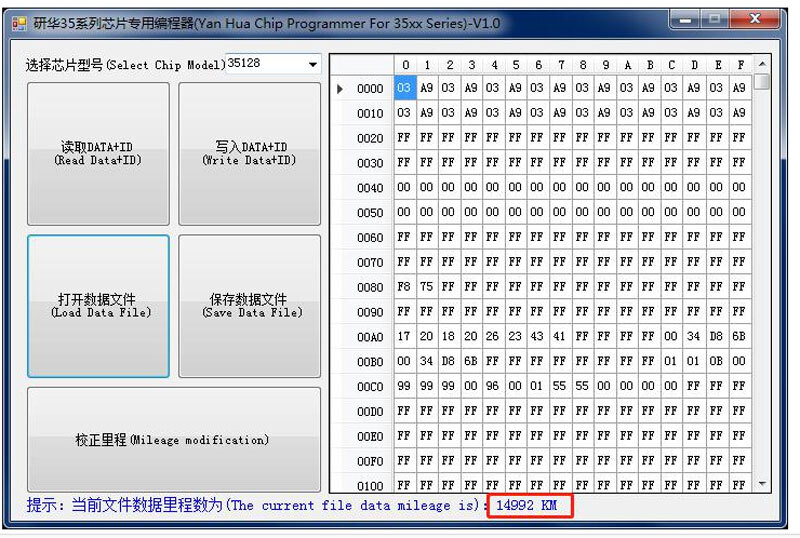Image resolution: width=800 pixels, height=538 pixels.
Task: Click the scrollbar down arrow of hex grid
Action: point(763,484)
